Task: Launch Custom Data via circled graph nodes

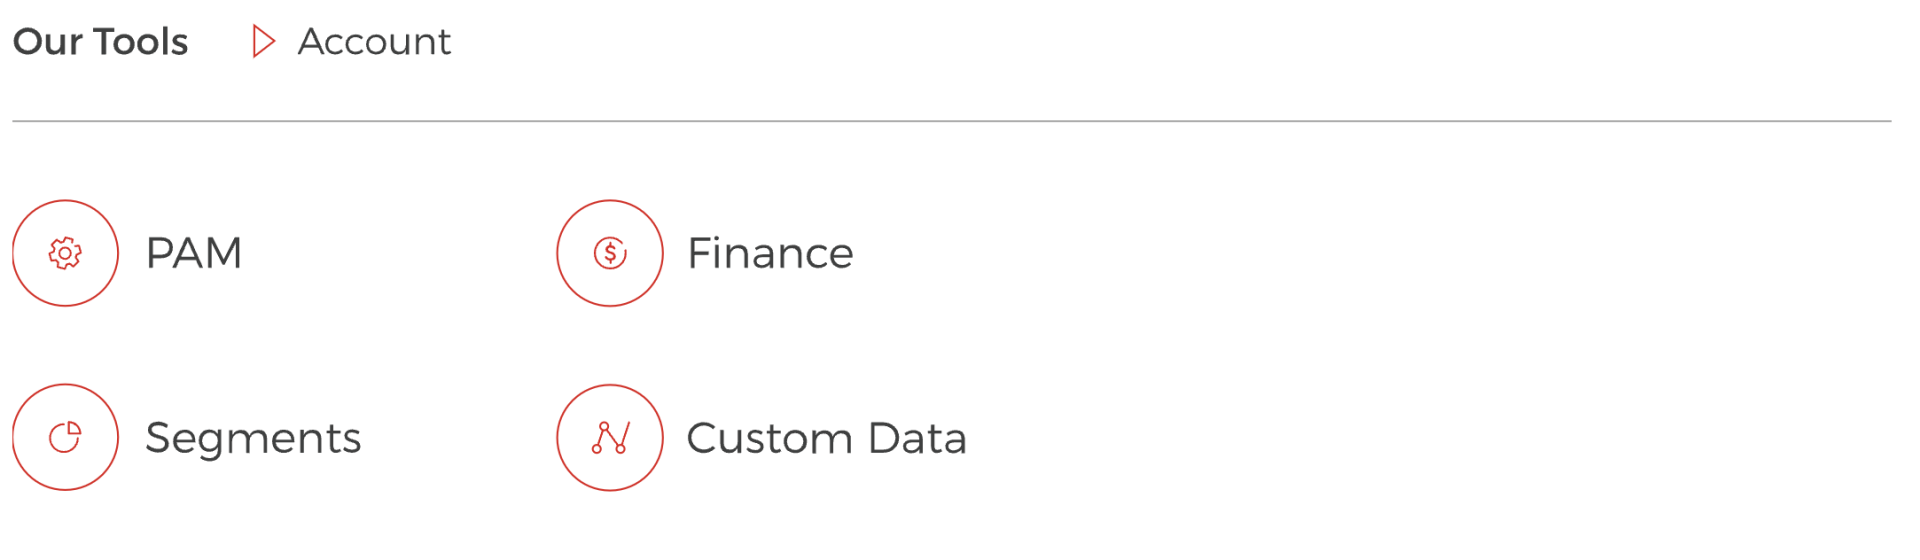Action: pyautogui.click(x=610, y=437)
